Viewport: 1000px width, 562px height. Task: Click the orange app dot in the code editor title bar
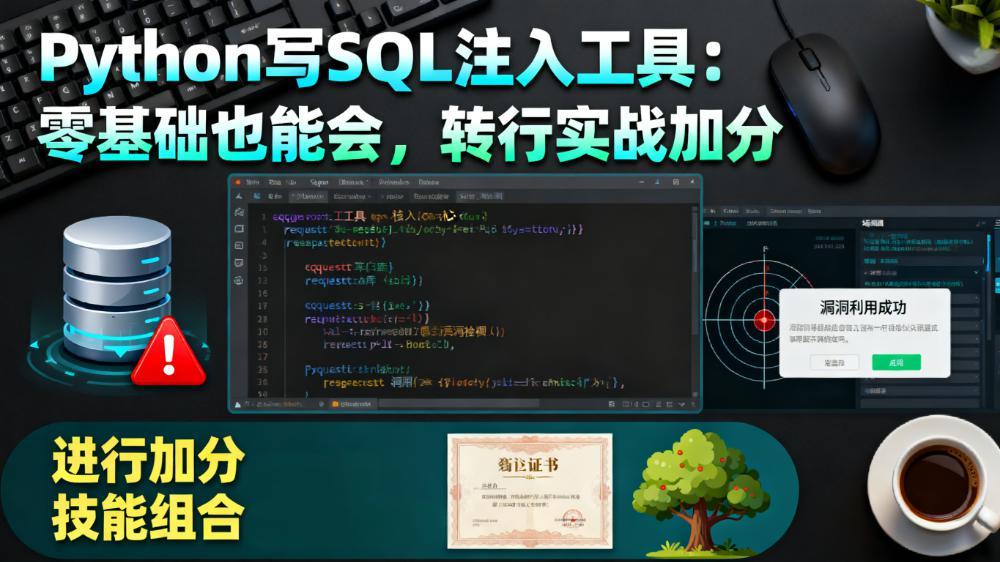tap(238, 182)
